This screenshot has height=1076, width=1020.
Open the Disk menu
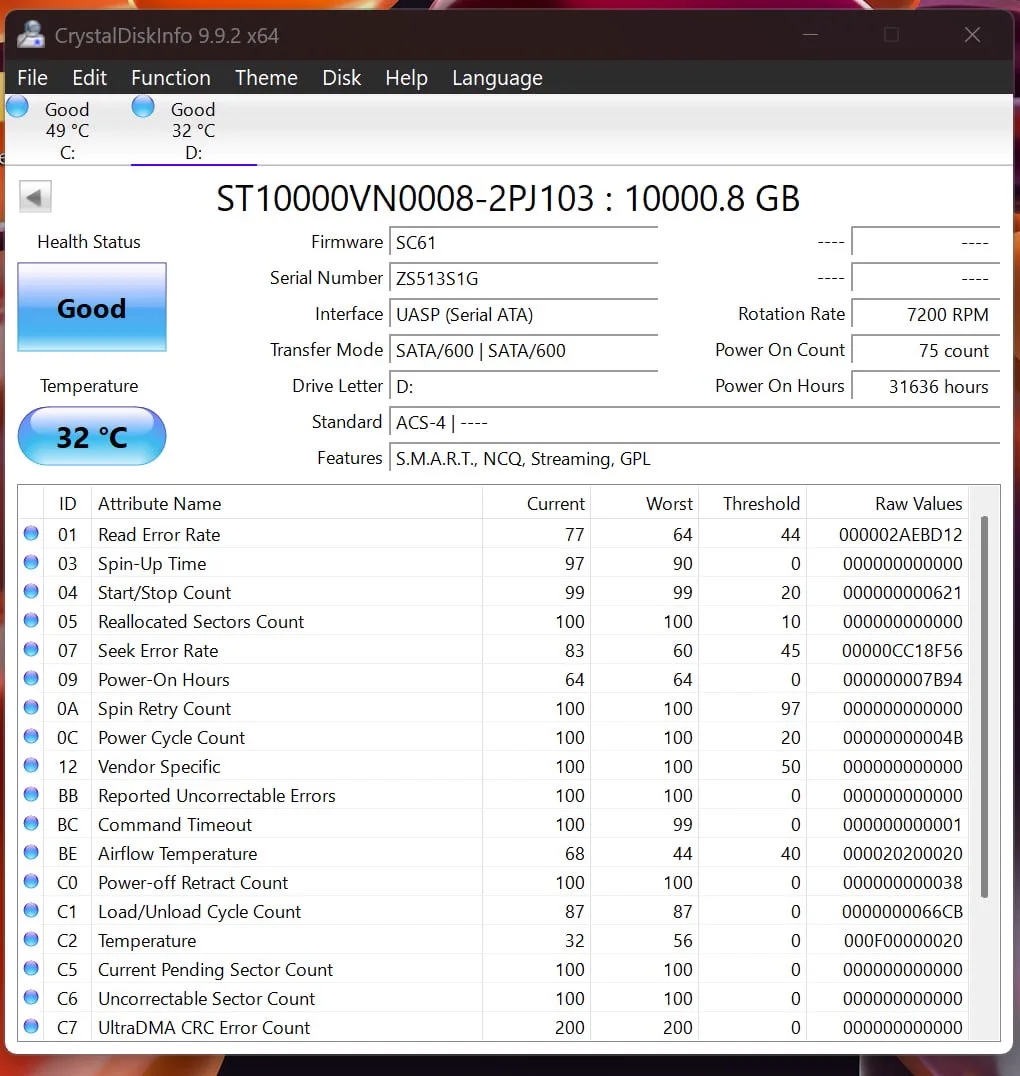point(341,78)
